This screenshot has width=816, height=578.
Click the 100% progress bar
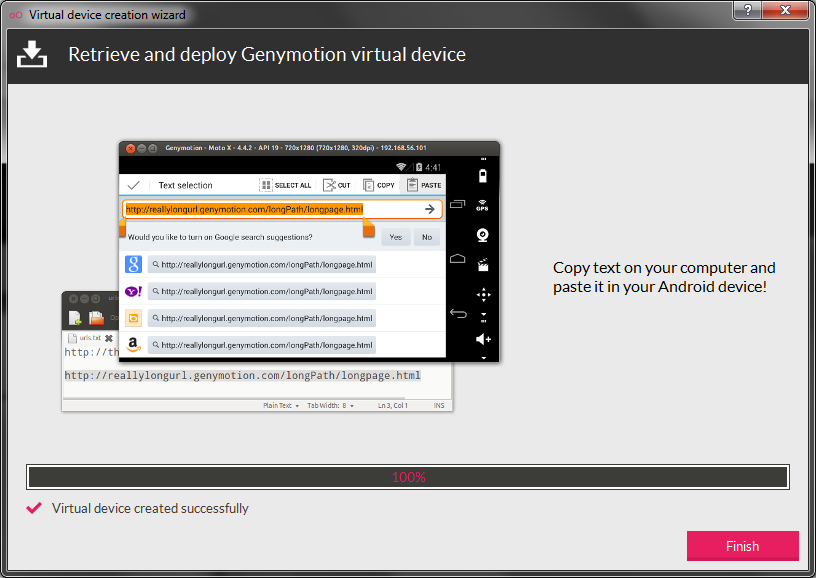tap(408, 477)
